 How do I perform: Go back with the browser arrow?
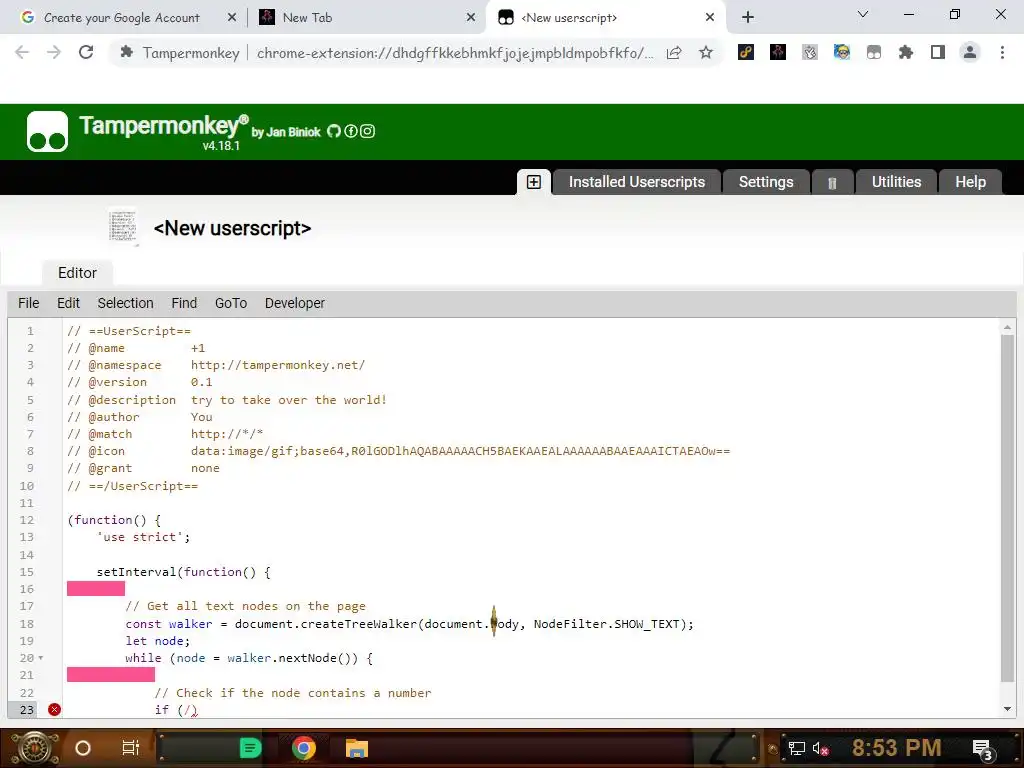coord(22,52)
